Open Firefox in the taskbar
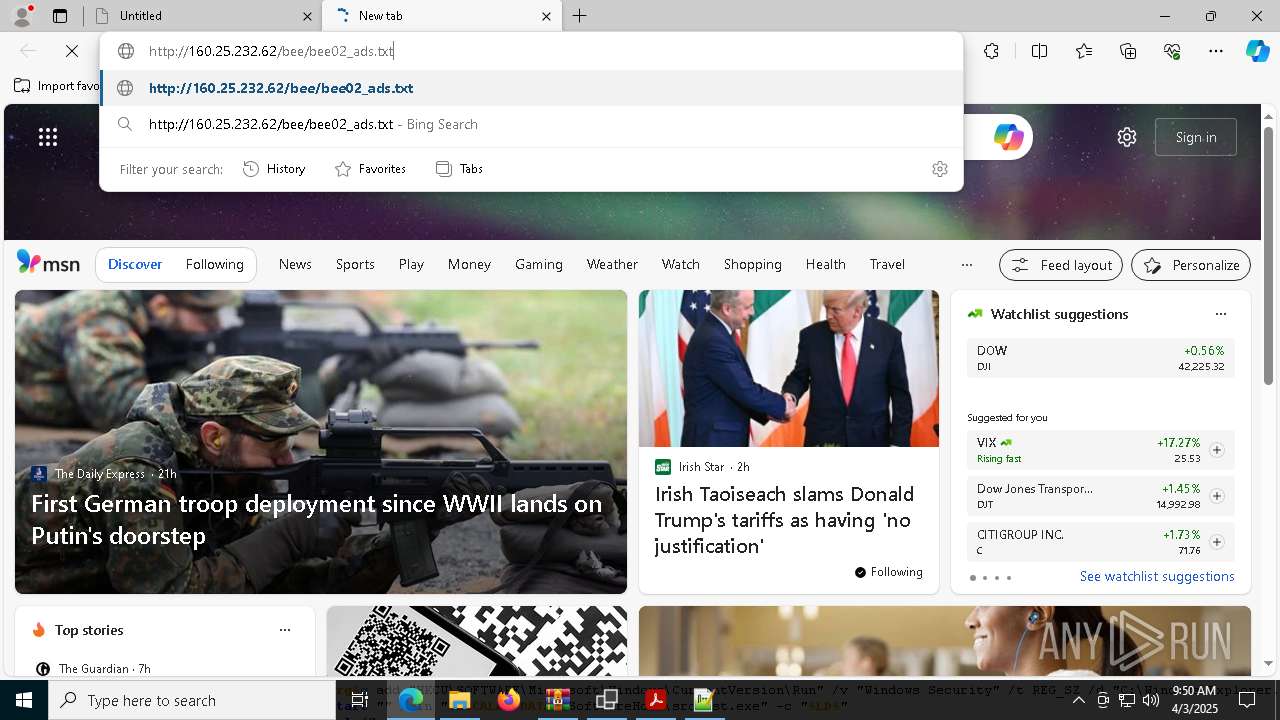1280x720 pixels. 509,700
